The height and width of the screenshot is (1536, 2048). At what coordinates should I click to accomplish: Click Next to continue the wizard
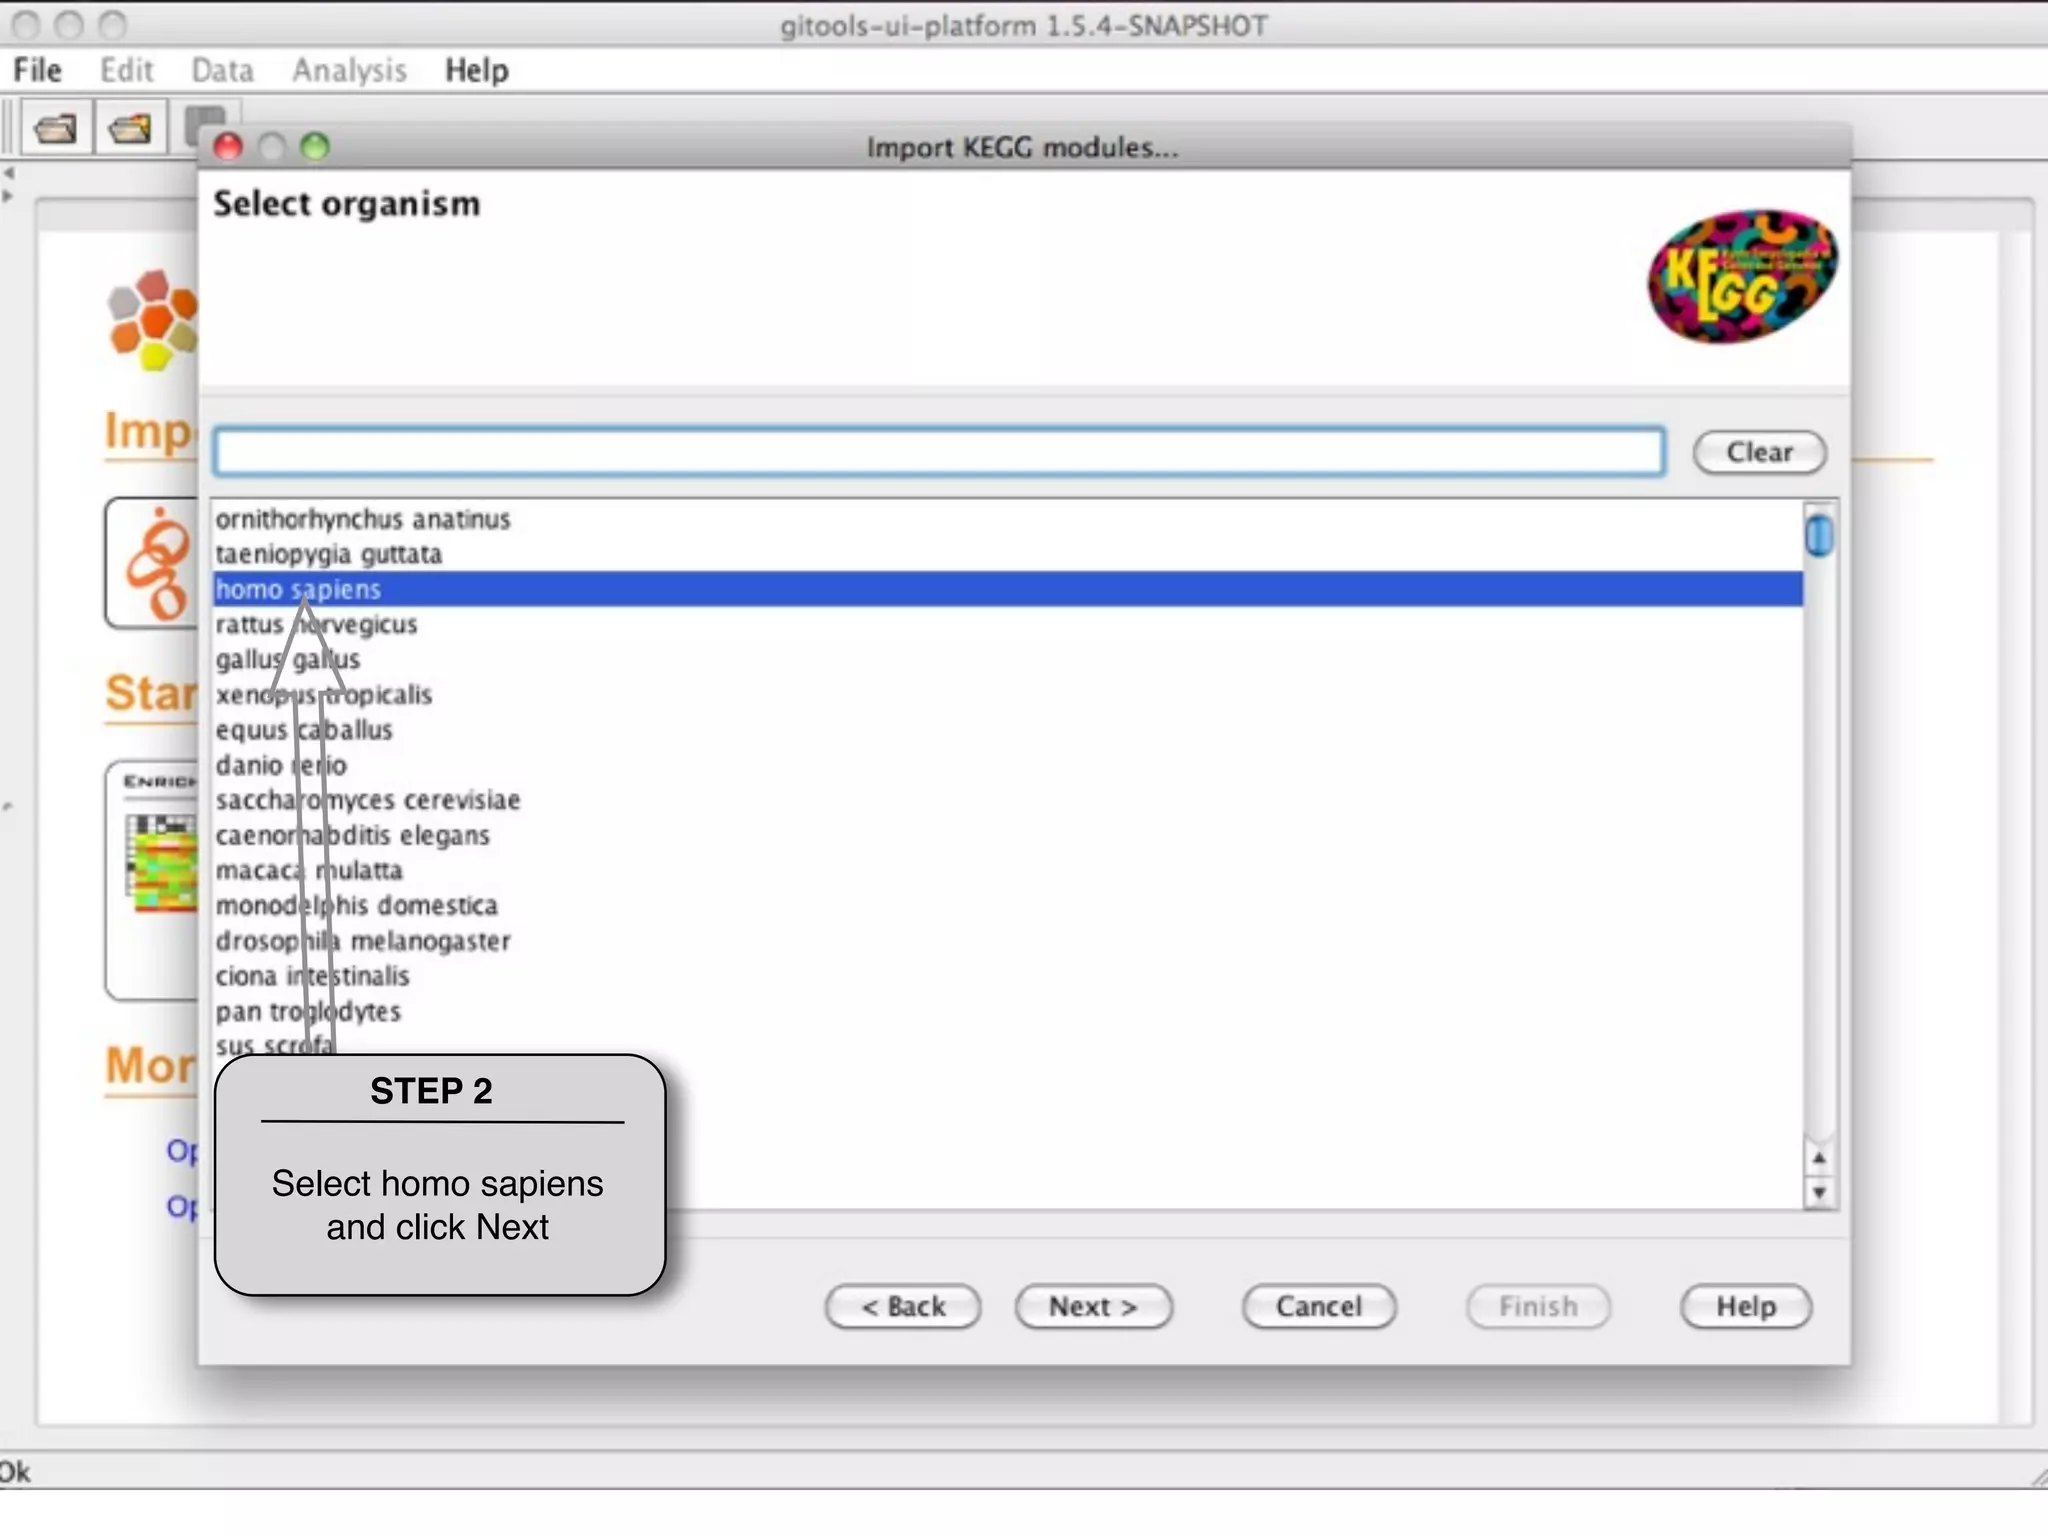(1093, 1306)
